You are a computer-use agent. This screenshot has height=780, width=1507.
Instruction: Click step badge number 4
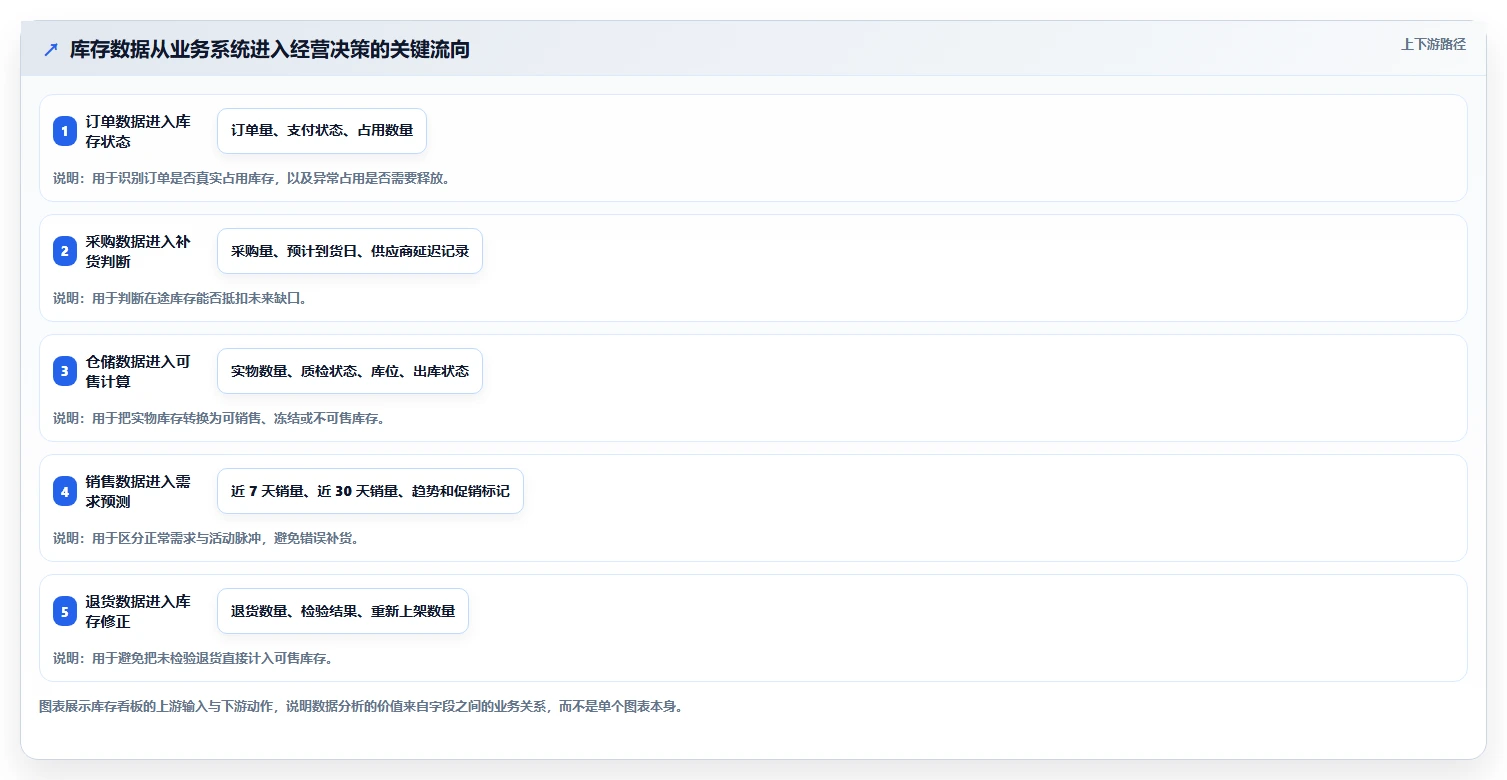tap(65, 491)
